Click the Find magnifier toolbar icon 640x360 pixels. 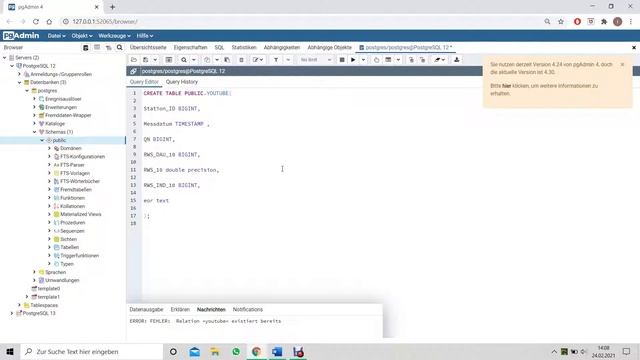(184, 60)
